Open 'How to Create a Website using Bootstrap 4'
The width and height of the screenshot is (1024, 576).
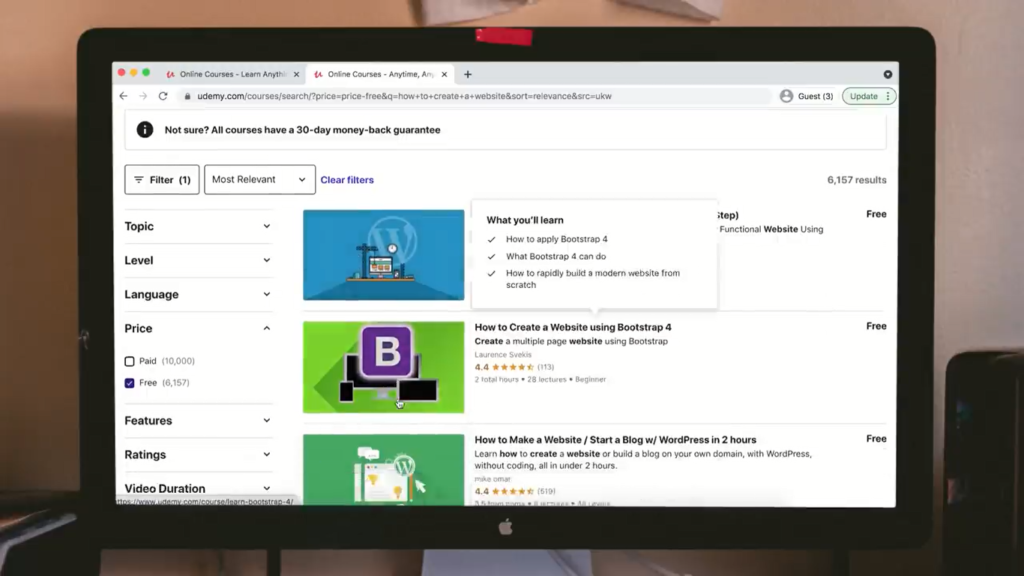point(573,327)
